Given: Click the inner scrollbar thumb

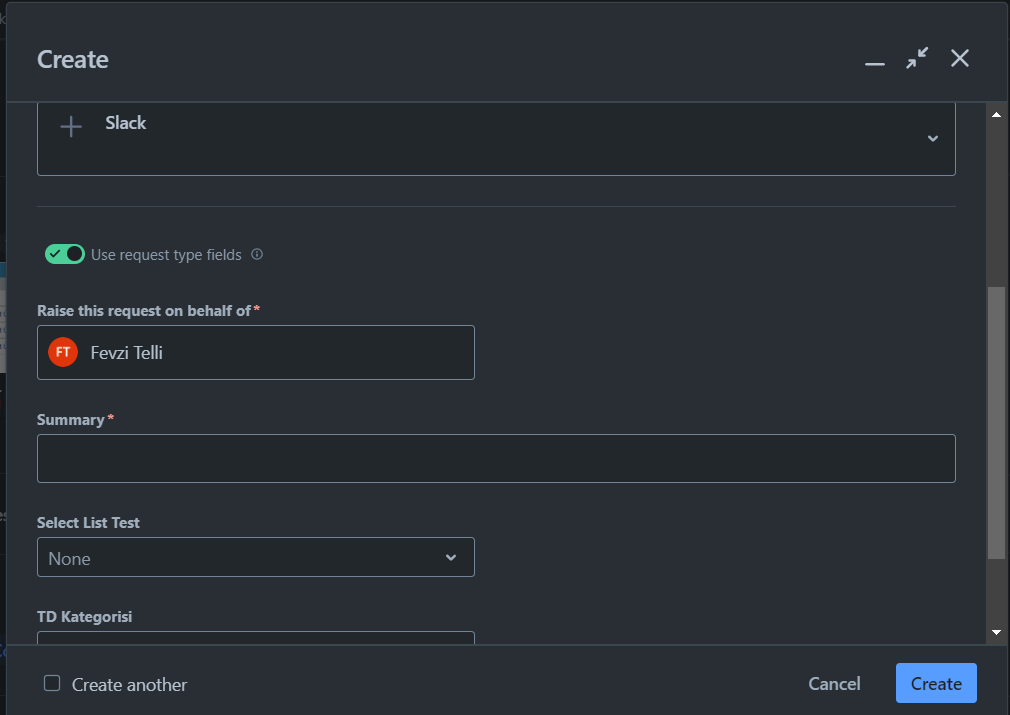Looking at the screenshot, I should [996, 420].
